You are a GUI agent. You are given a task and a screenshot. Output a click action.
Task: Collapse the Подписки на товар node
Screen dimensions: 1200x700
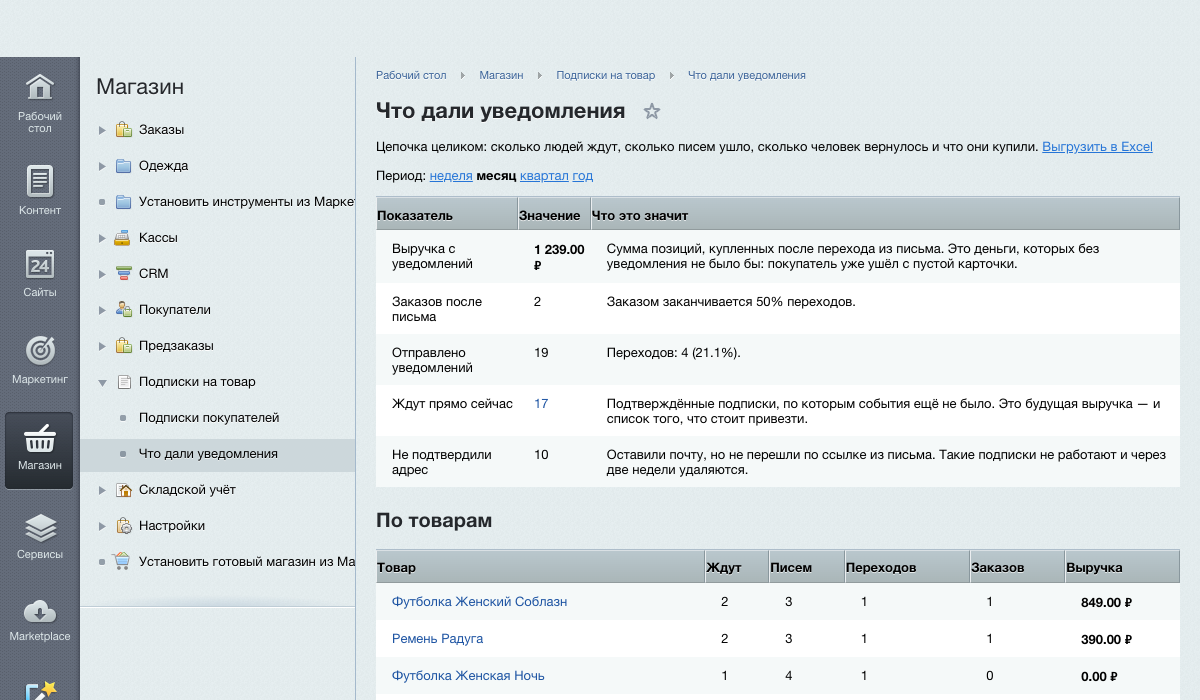pyautogui.click(x=102, y=382)
